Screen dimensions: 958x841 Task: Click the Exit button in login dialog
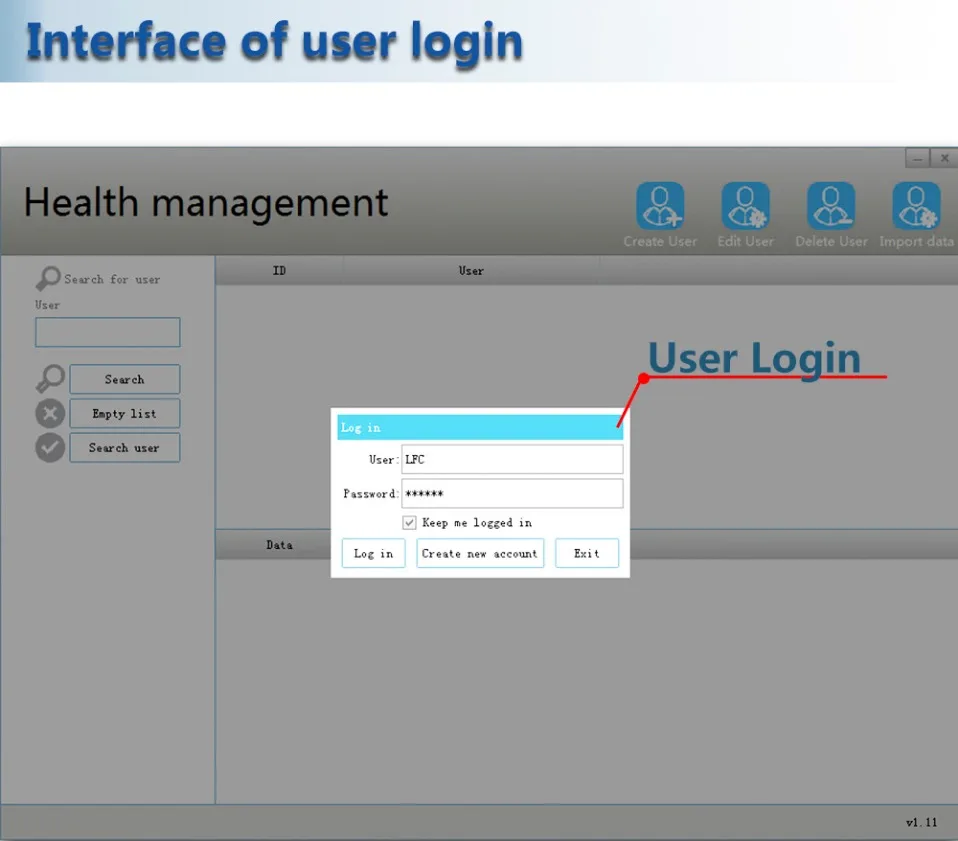click(x=587, y=553)
